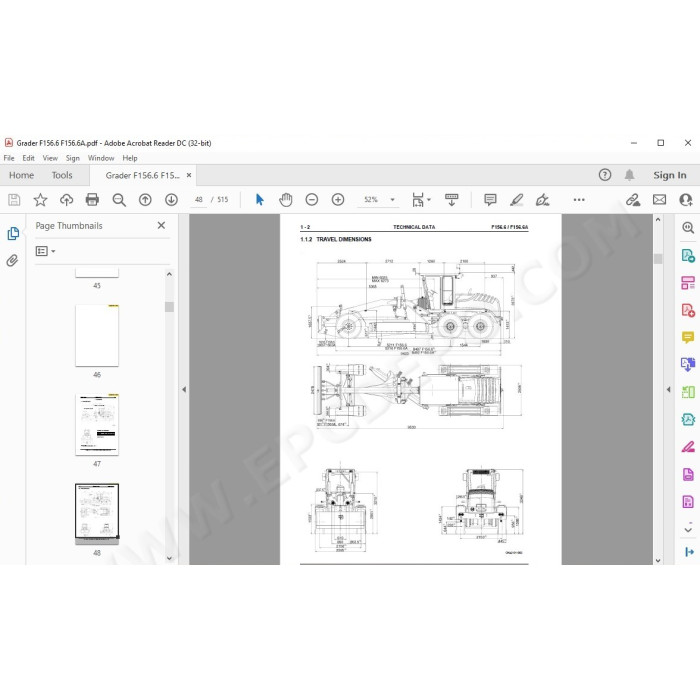Click the scrolling mode toolbar icon
Screen dimensions: 700x700
coord(451,200)
